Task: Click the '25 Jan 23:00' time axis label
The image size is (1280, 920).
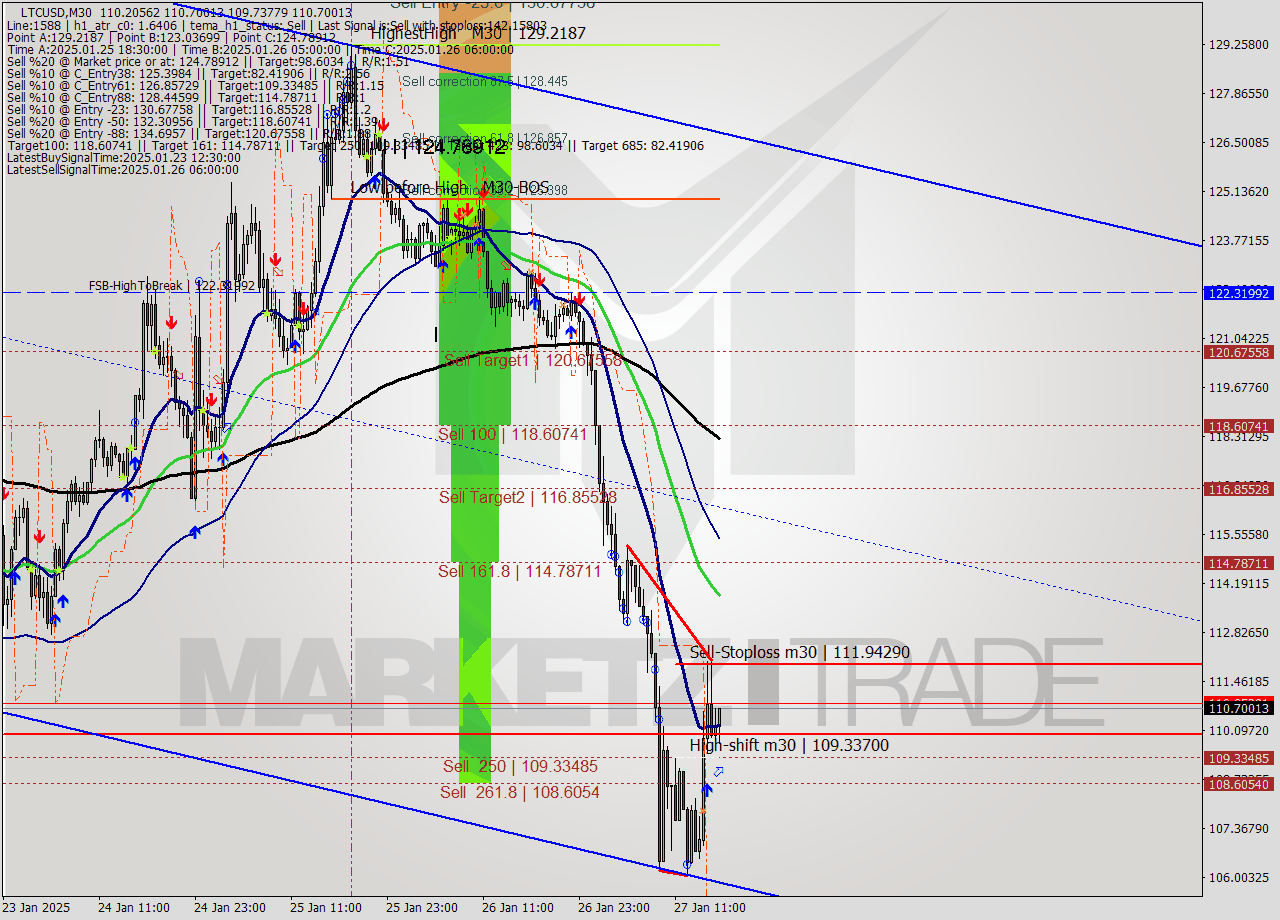Action: [x=422, y=908]
